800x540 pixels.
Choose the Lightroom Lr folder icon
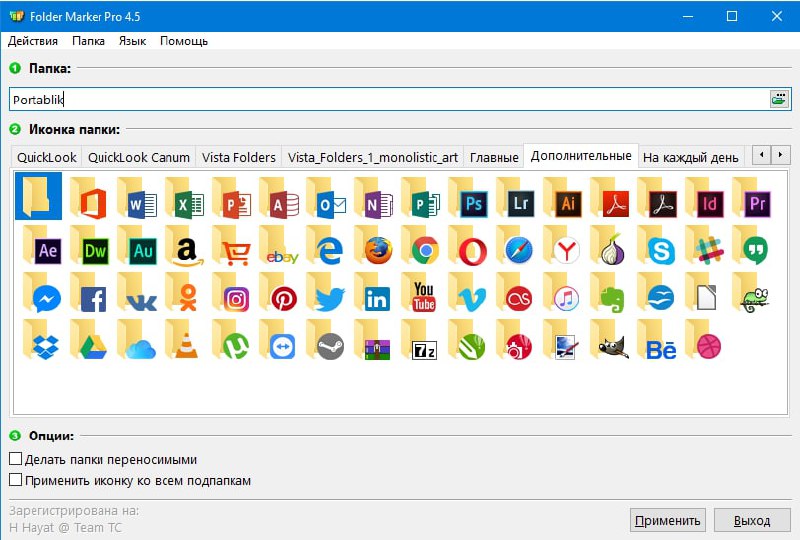[515, 198]
